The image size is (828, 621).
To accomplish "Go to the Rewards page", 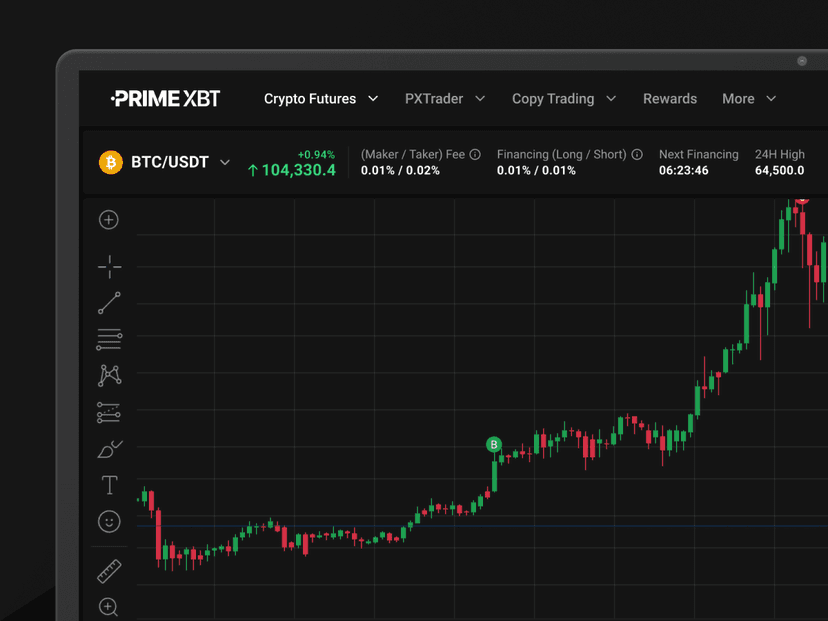I will click(670, 99).
